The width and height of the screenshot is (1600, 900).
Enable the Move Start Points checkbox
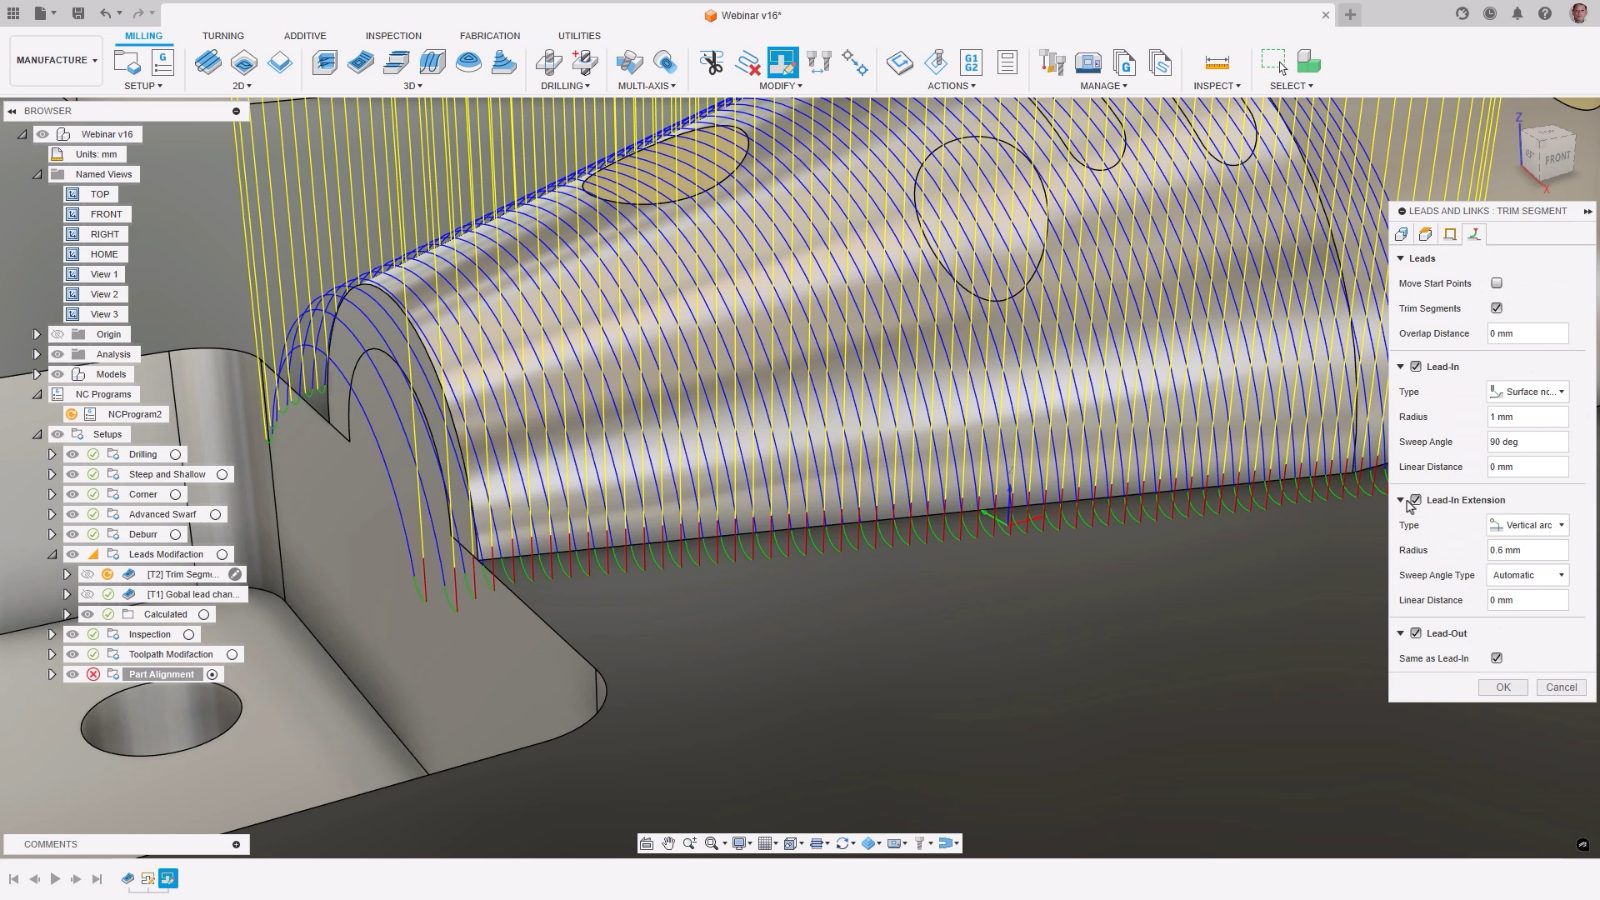1496,283
